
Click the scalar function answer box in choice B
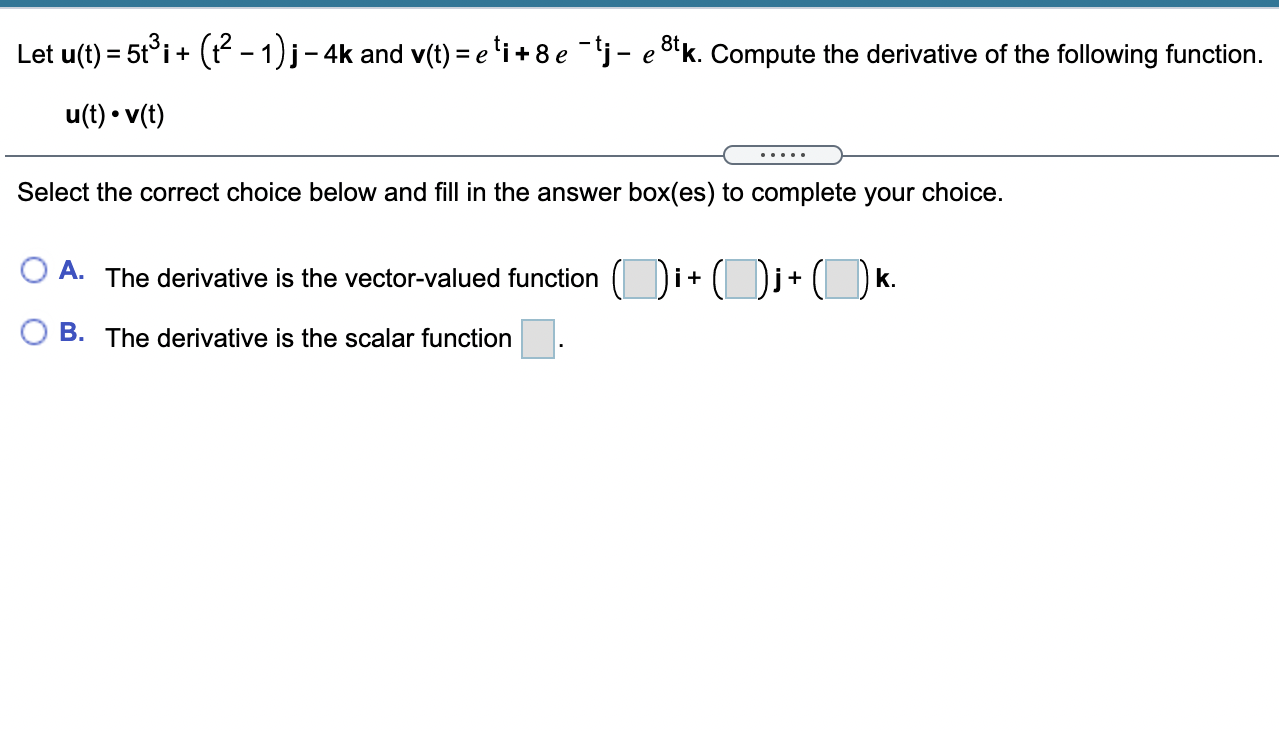click(537, 339)
